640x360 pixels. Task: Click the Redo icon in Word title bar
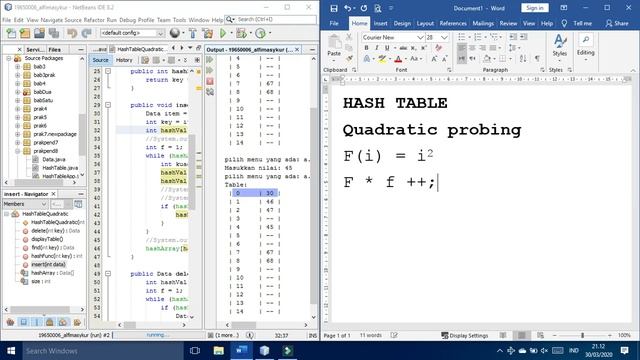[x=364, y=8]
